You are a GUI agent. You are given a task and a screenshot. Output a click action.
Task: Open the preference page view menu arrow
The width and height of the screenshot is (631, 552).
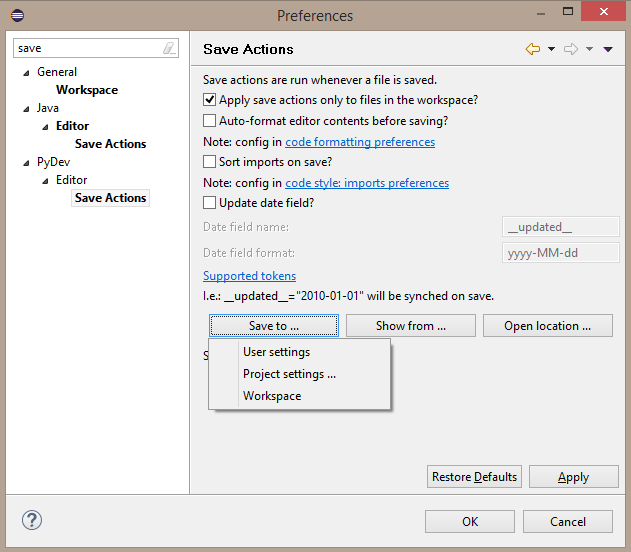click(x=608, y=49)
